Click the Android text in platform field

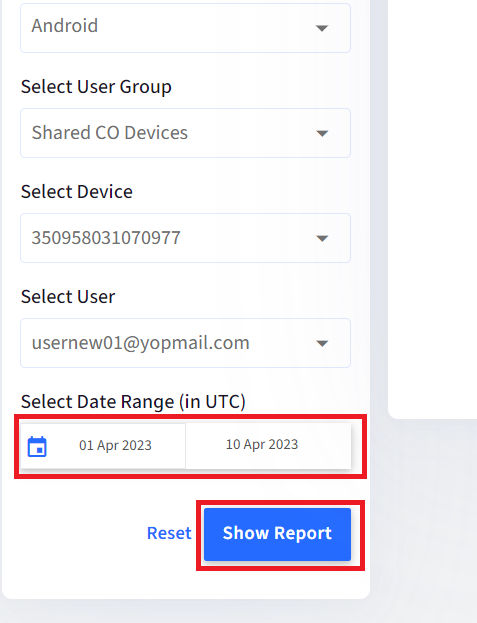65,26
